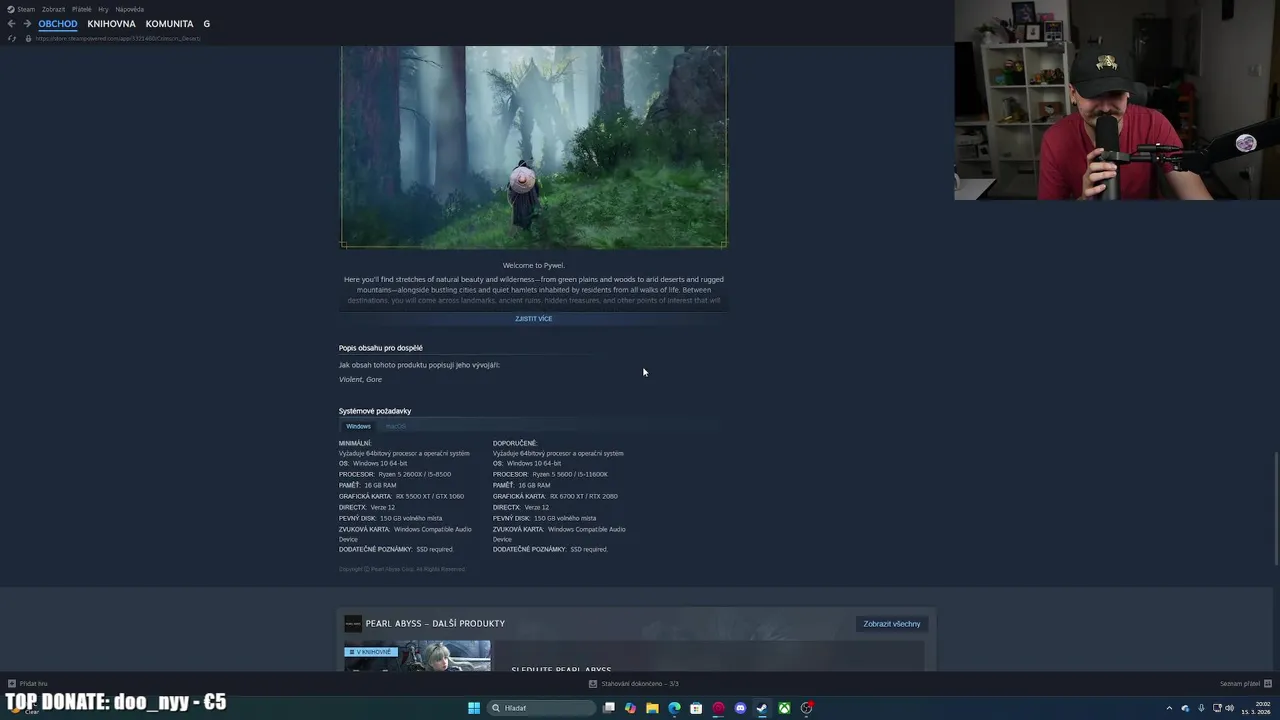The width and height of the screenshot is (1280, 720).
Task: Click the 'RX 5500 XT / GTX 1060' text
Action: point(430,496)
